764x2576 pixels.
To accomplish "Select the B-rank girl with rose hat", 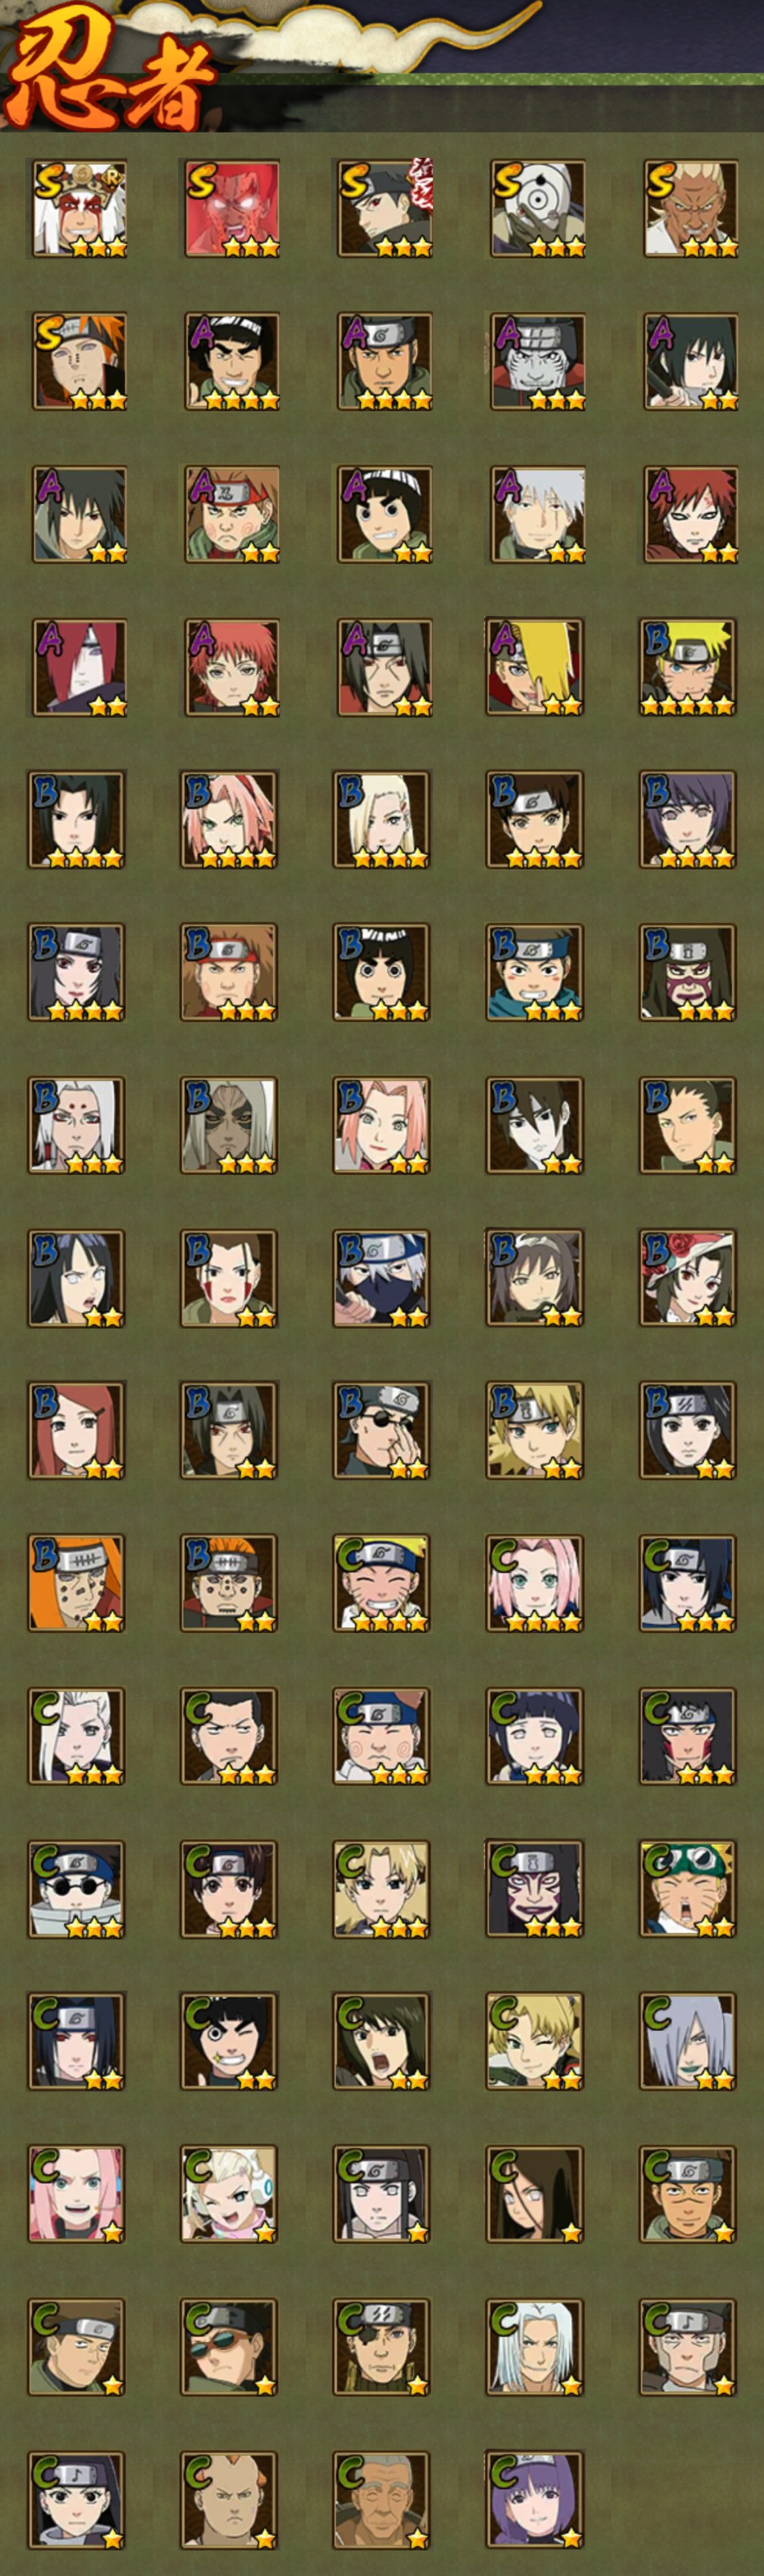I will pos(688,1278).
